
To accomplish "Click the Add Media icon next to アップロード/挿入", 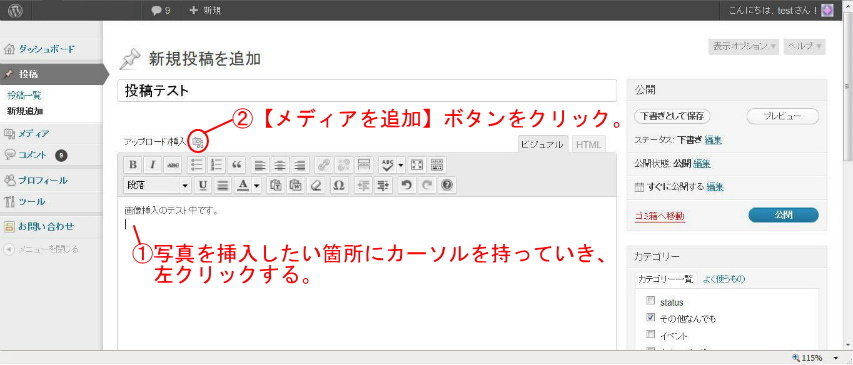I will click(x=199, y=143).
